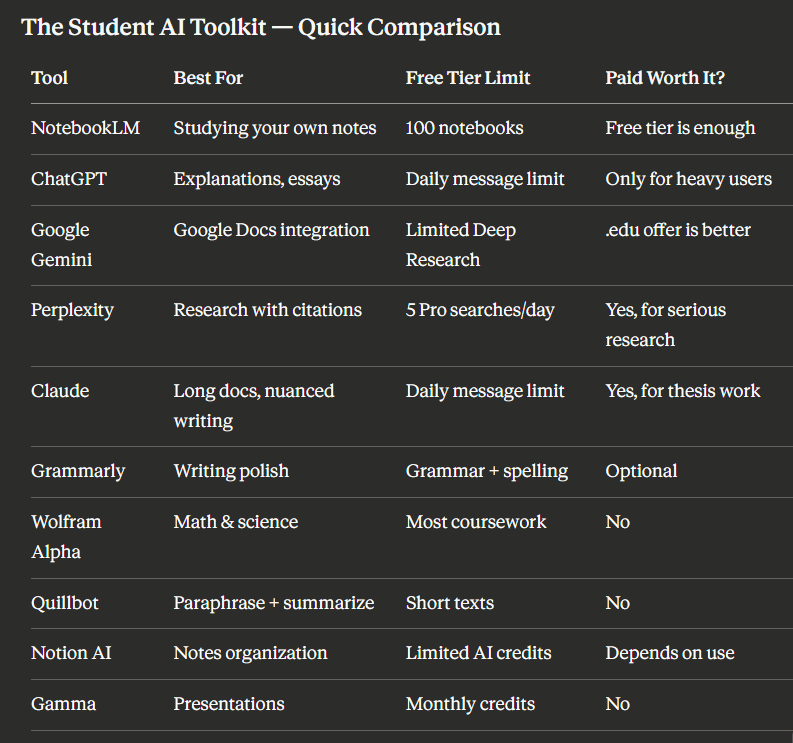This screenshot has height=743, width=793.
Task: Click the Claude tool name
Action: coord(60,391)
